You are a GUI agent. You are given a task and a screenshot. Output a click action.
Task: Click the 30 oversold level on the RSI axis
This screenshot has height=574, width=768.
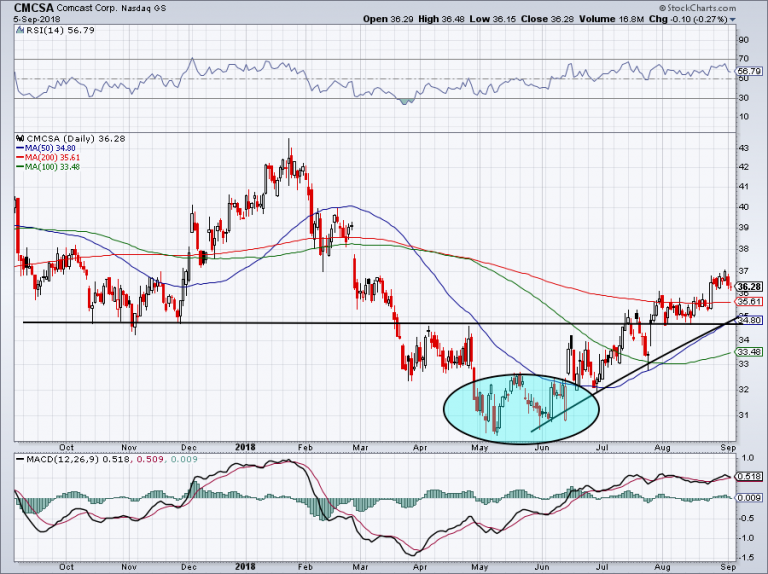(743, 98)
